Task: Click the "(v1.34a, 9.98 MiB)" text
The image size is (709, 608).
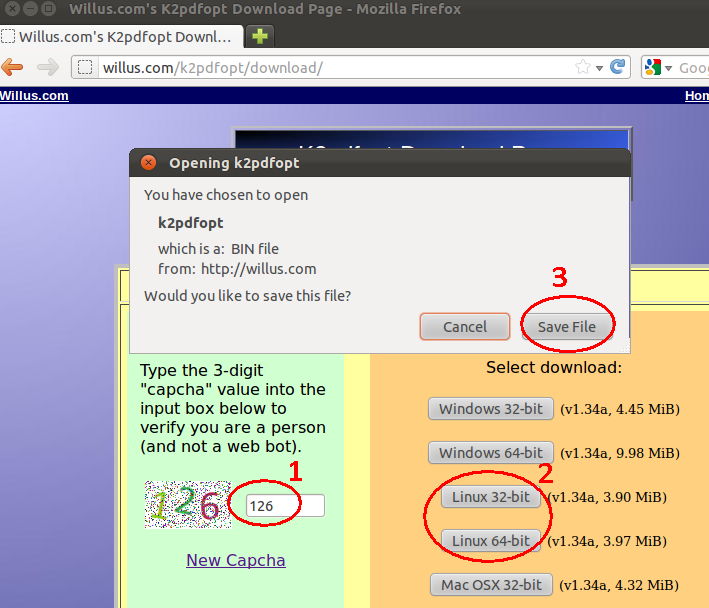Action: coord(620,452)
